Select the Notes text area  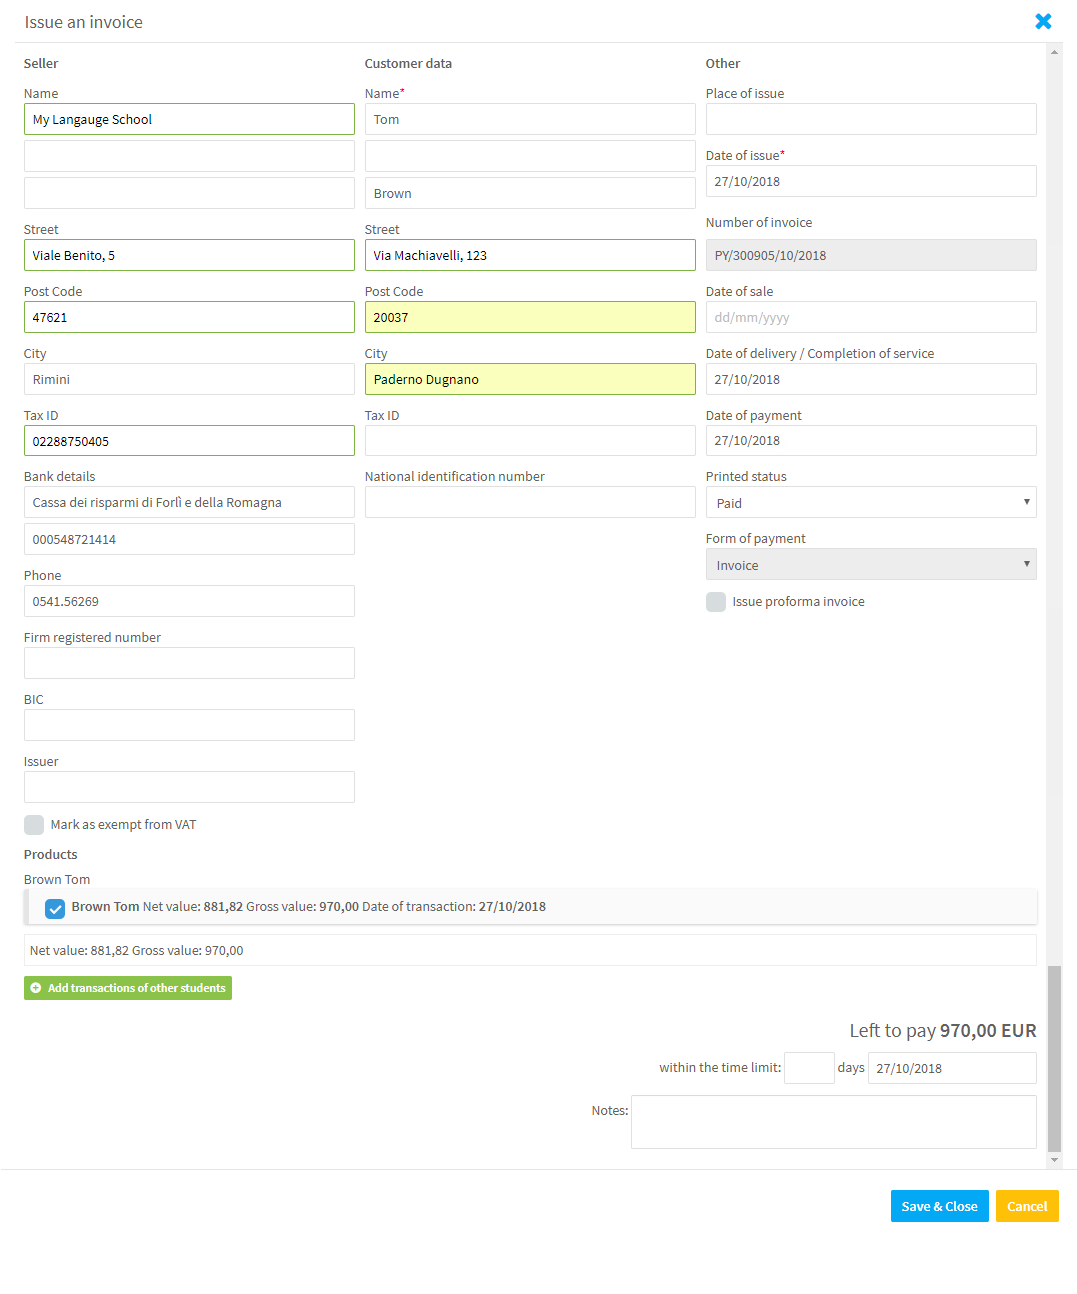[x=834, y=1122]
